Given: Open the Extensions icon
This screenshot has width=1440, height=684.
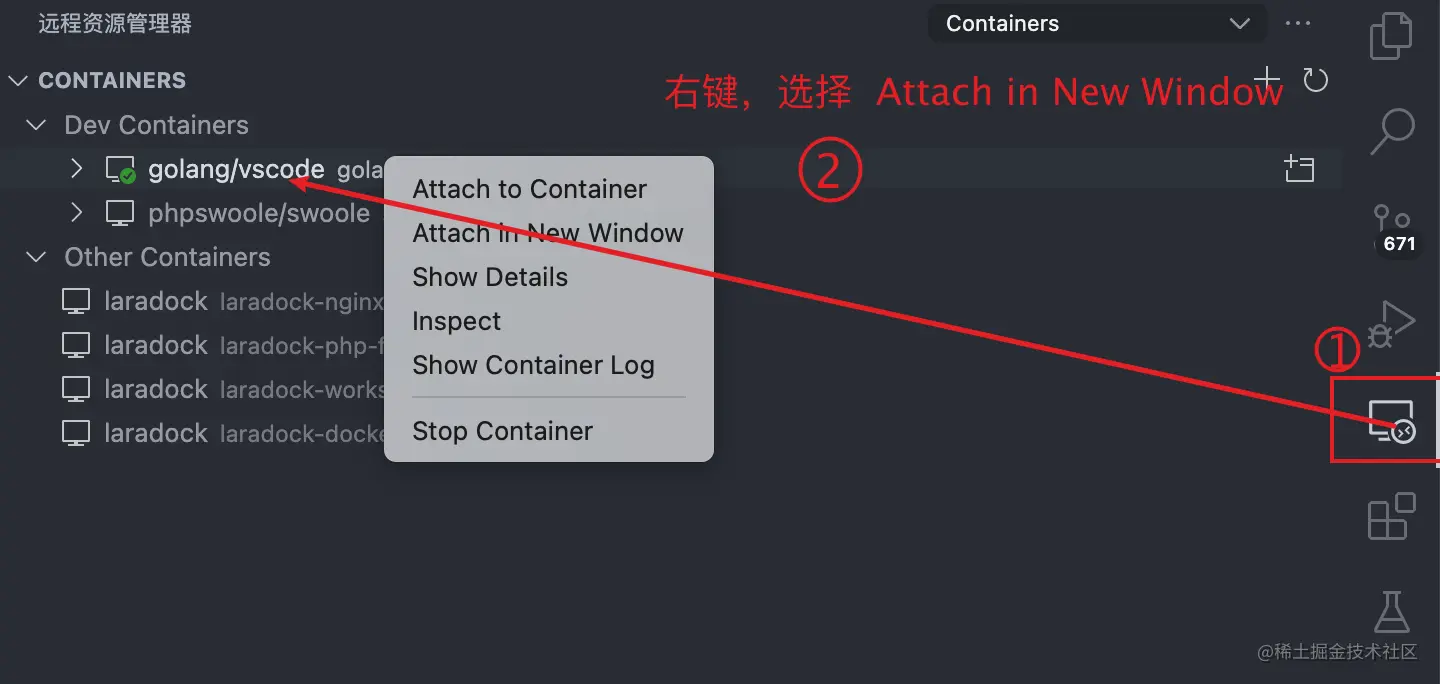Looking at the screenshot, I should [x=1391, y=516].
